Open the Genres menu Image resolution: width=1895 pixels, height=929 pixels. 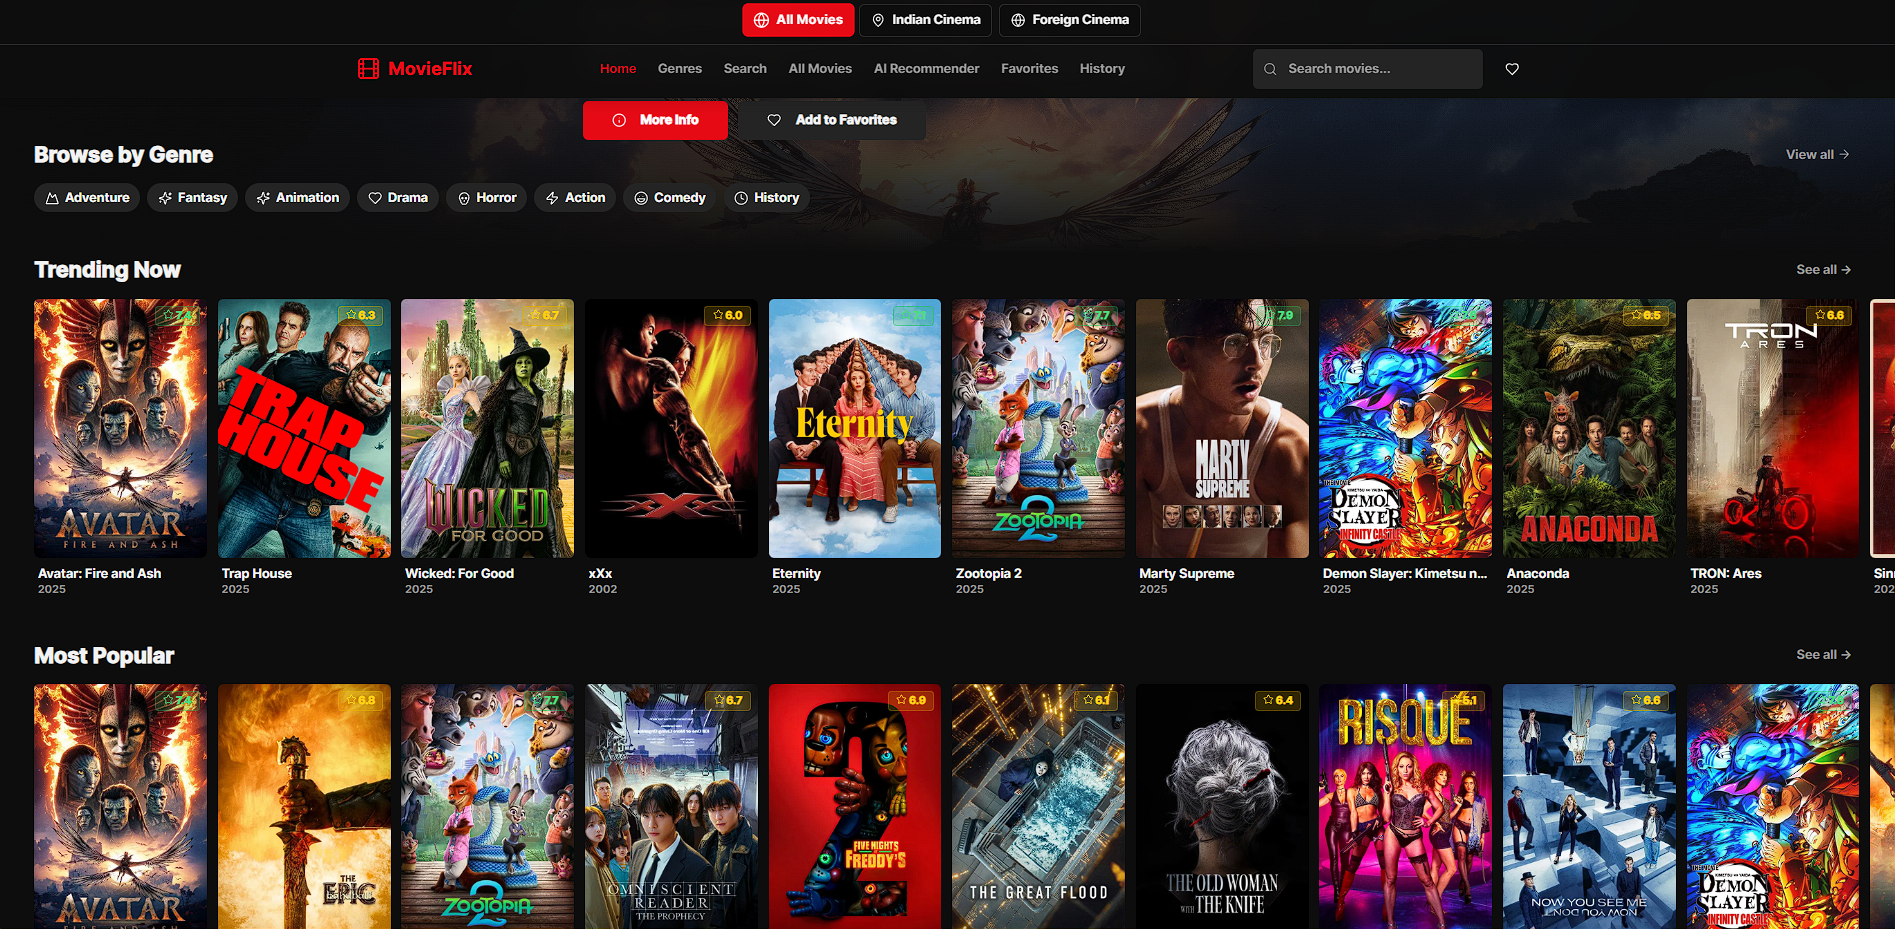coord(679,68)
